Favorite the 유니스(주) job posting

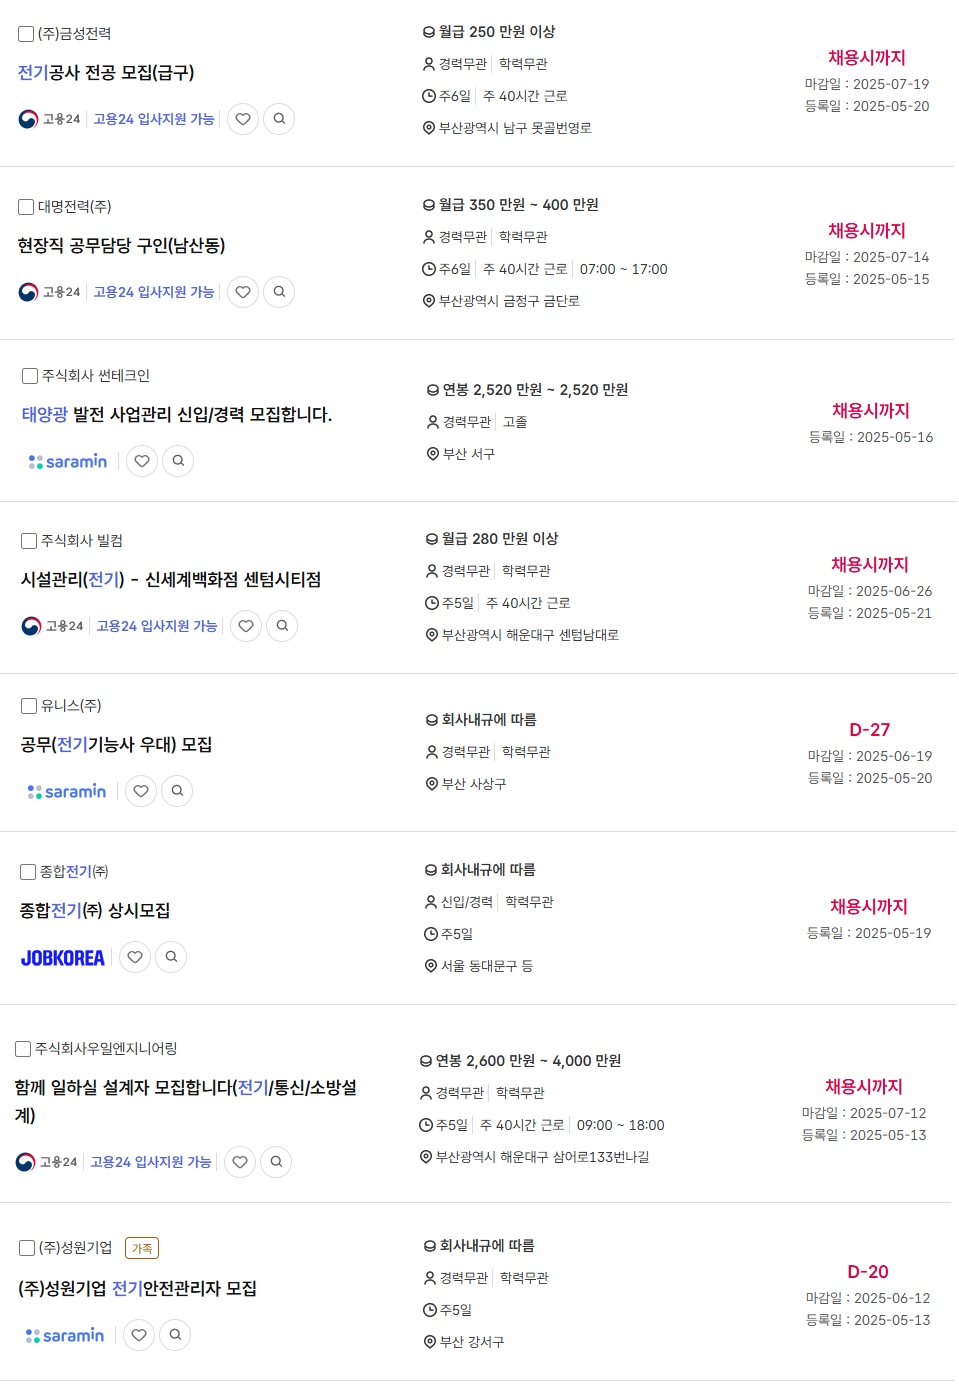[141, 791]
